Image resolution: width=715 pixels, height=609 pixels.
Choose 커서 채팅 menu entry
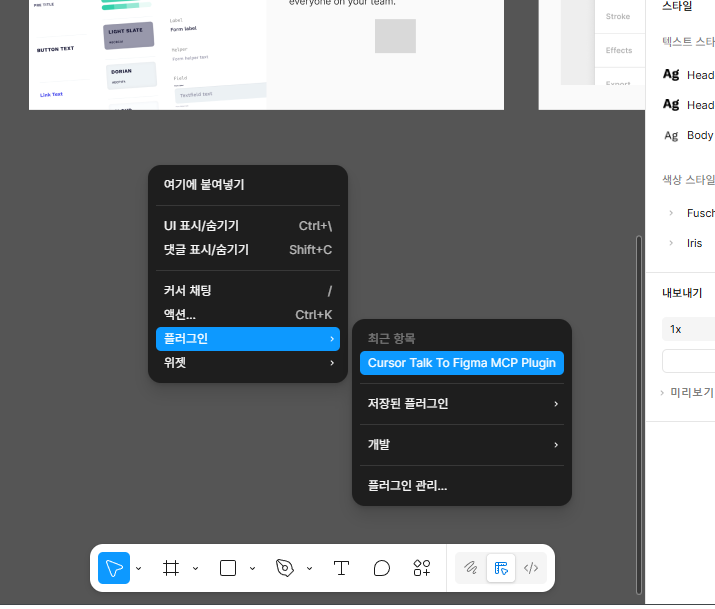[248, 291]
